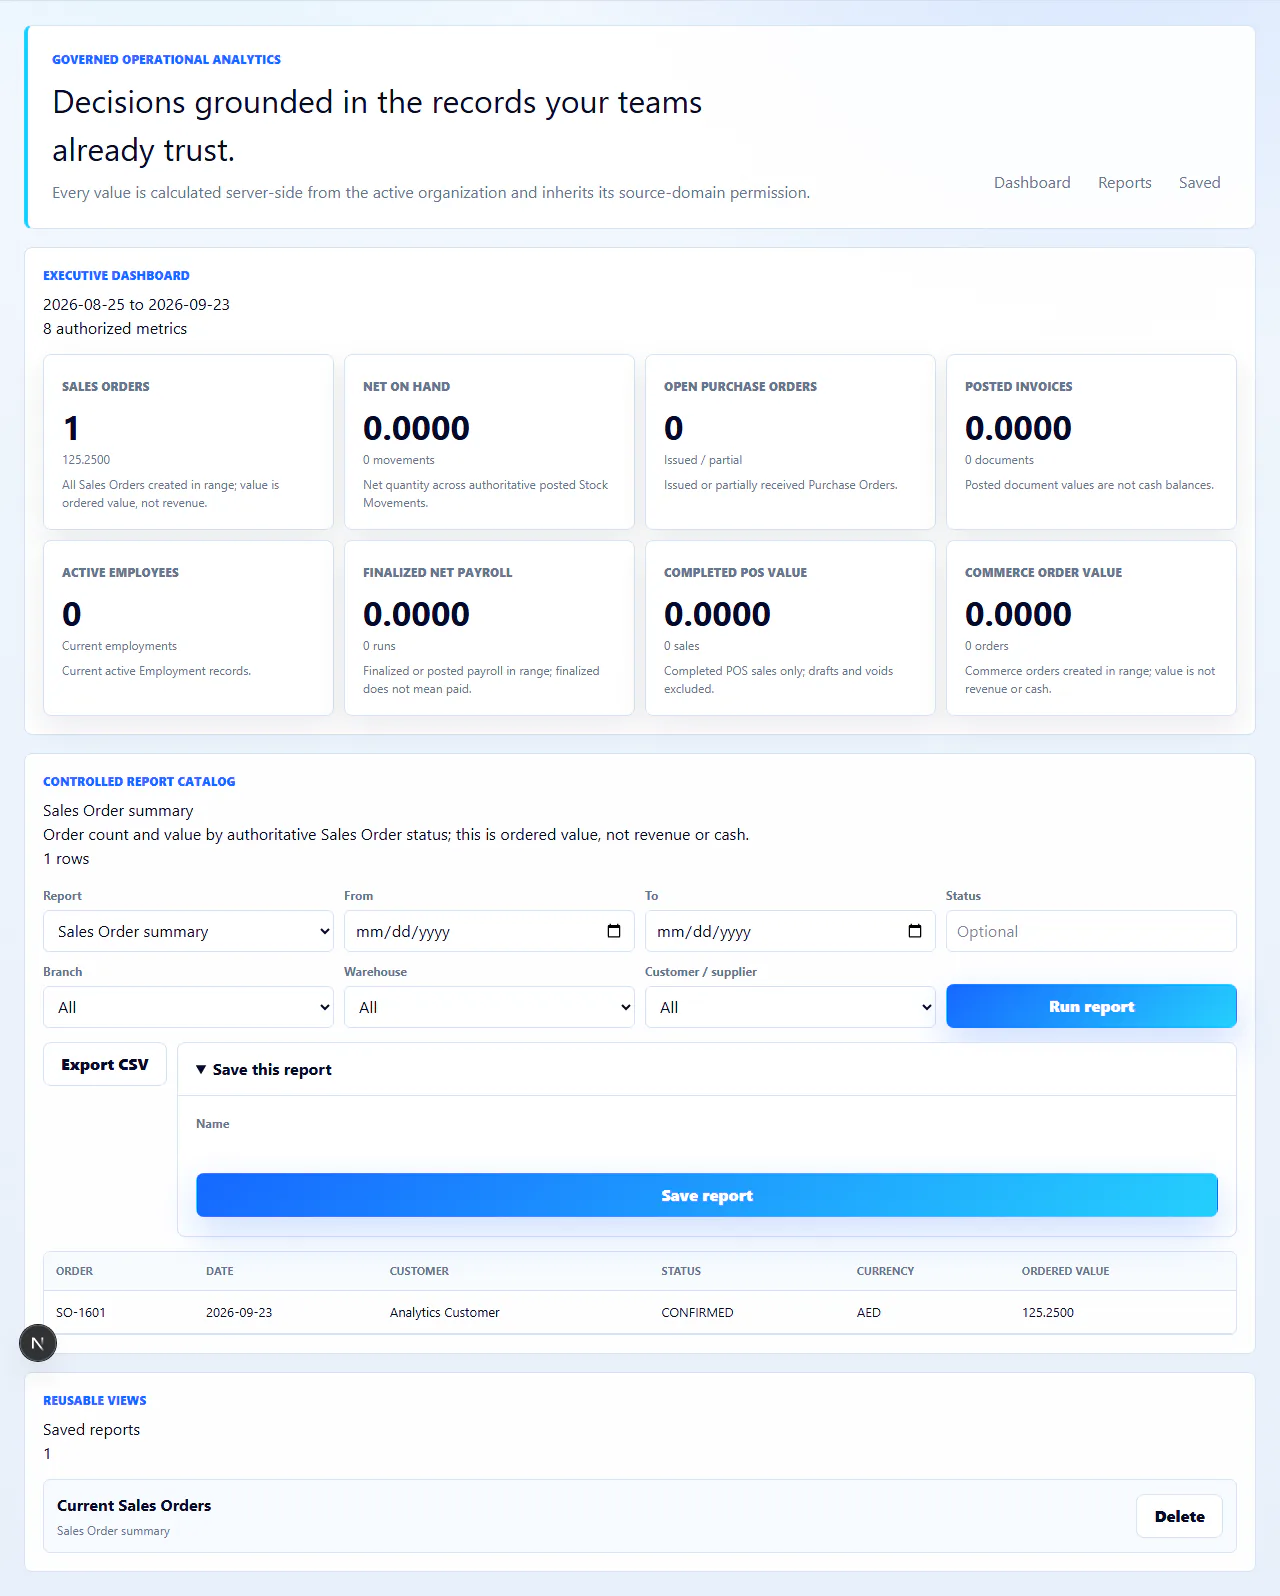The width and height of the screenshot is (1280, 1596).
Task: Click the To date field
Action: click(790, 931)
